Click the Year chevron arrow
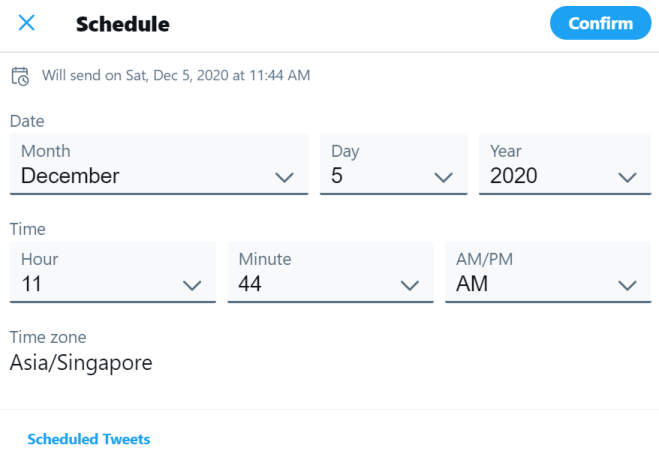659x460 pixels. (x=627, y=177)
